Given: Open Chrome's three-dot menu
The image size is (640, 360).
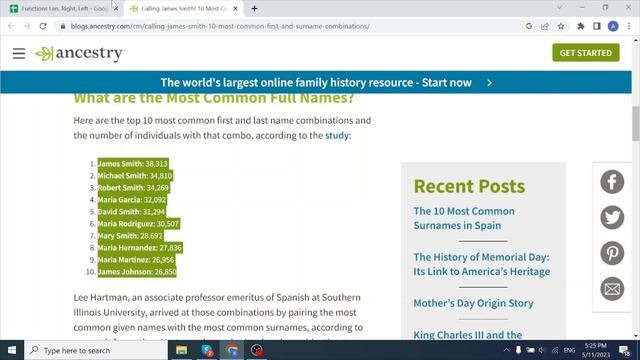Looking at the screenshot, I should (x=629, y=26).
